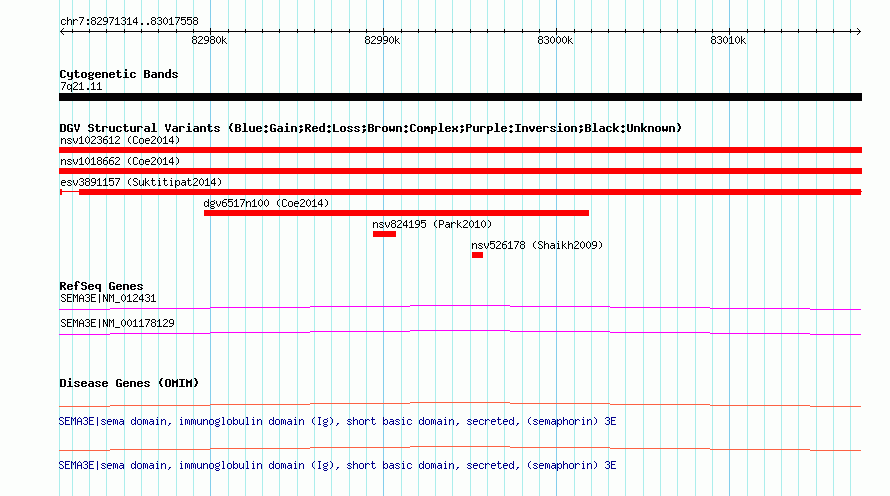Select the nsv1018662 red loss bar
The width and height of the screenshot is (890, 496).
point(460,171)
